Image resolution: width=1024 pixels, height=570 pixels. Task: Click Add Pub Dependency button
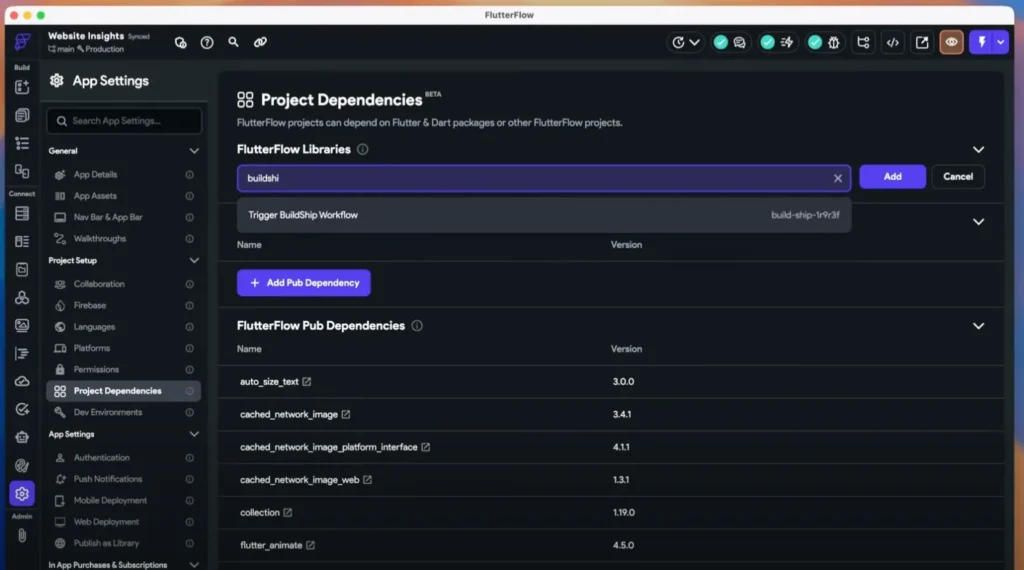(x=304, y=283)
